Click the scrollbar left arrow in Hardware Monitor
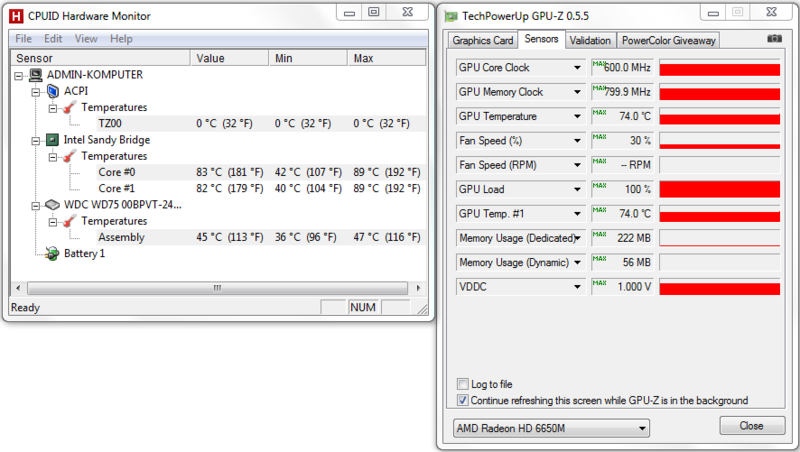 [x=18, y=288]
